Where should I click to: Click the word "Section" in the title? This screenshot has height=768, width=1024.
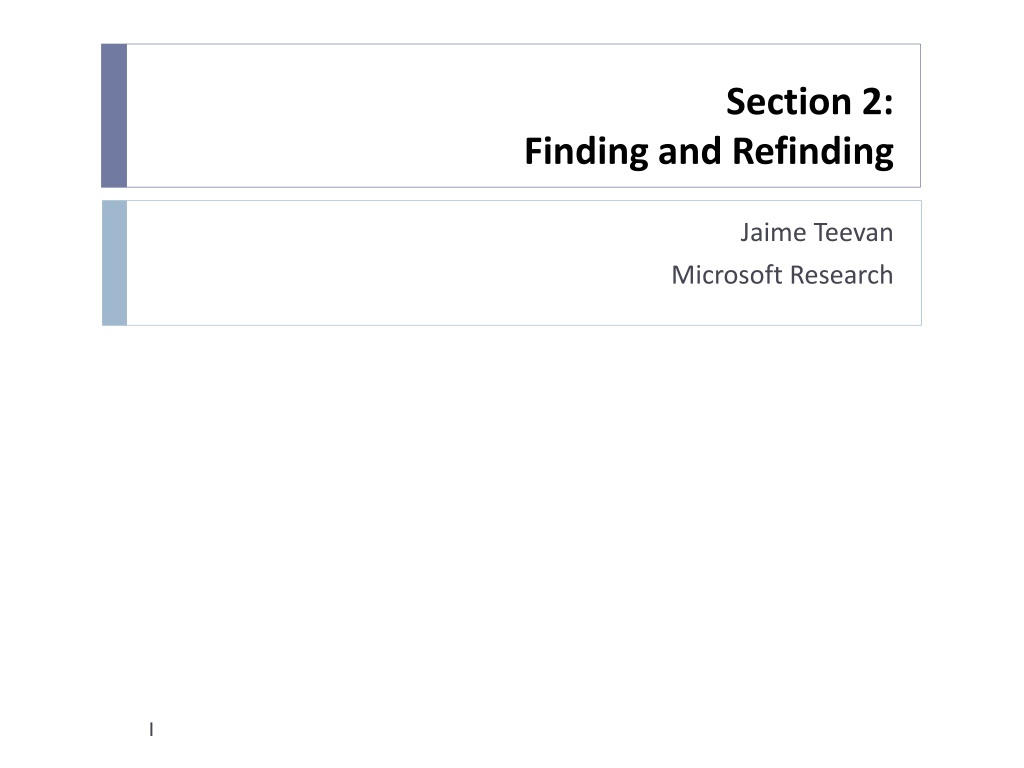click(x=789, y=102)
